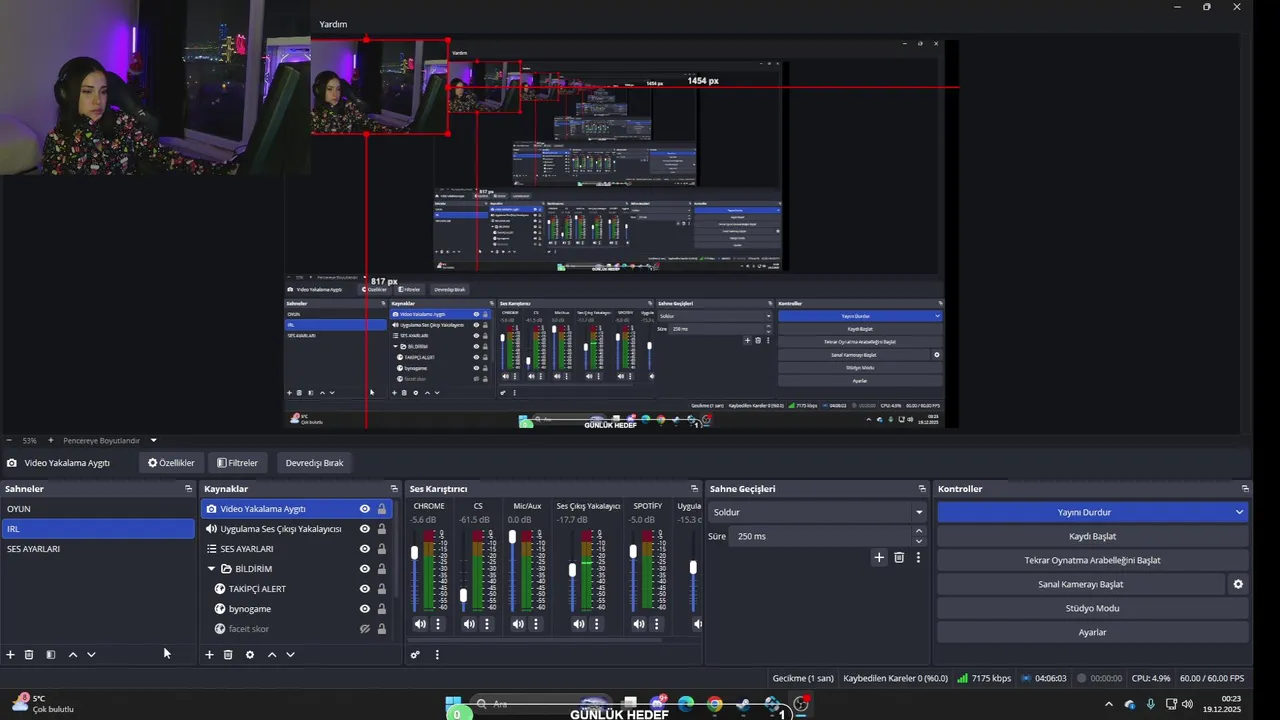This screenshot has width=1280, height=720.
Task: Zoom out the preview with minus icon
Action: pyautogui.click(x=9, y=440)
